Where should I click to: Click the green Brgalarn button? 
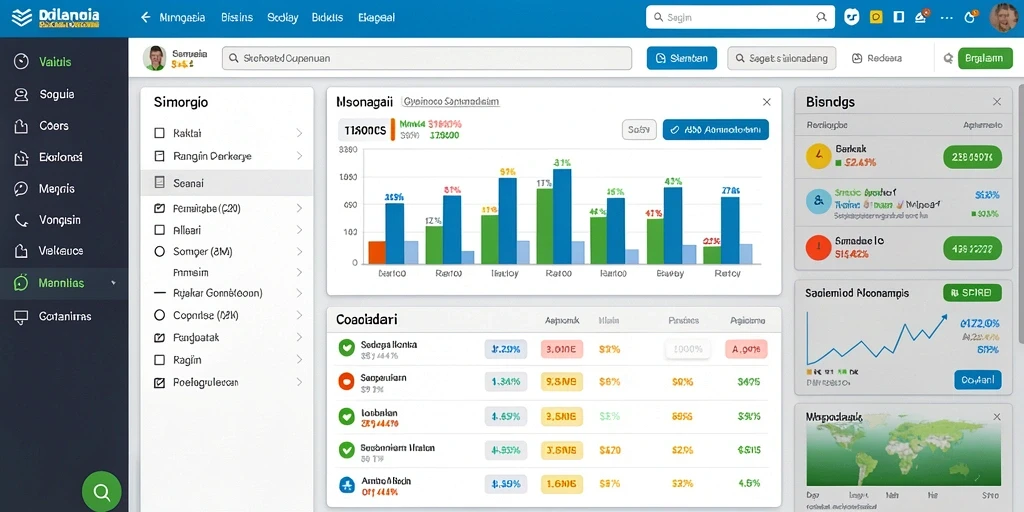point(985,58)
